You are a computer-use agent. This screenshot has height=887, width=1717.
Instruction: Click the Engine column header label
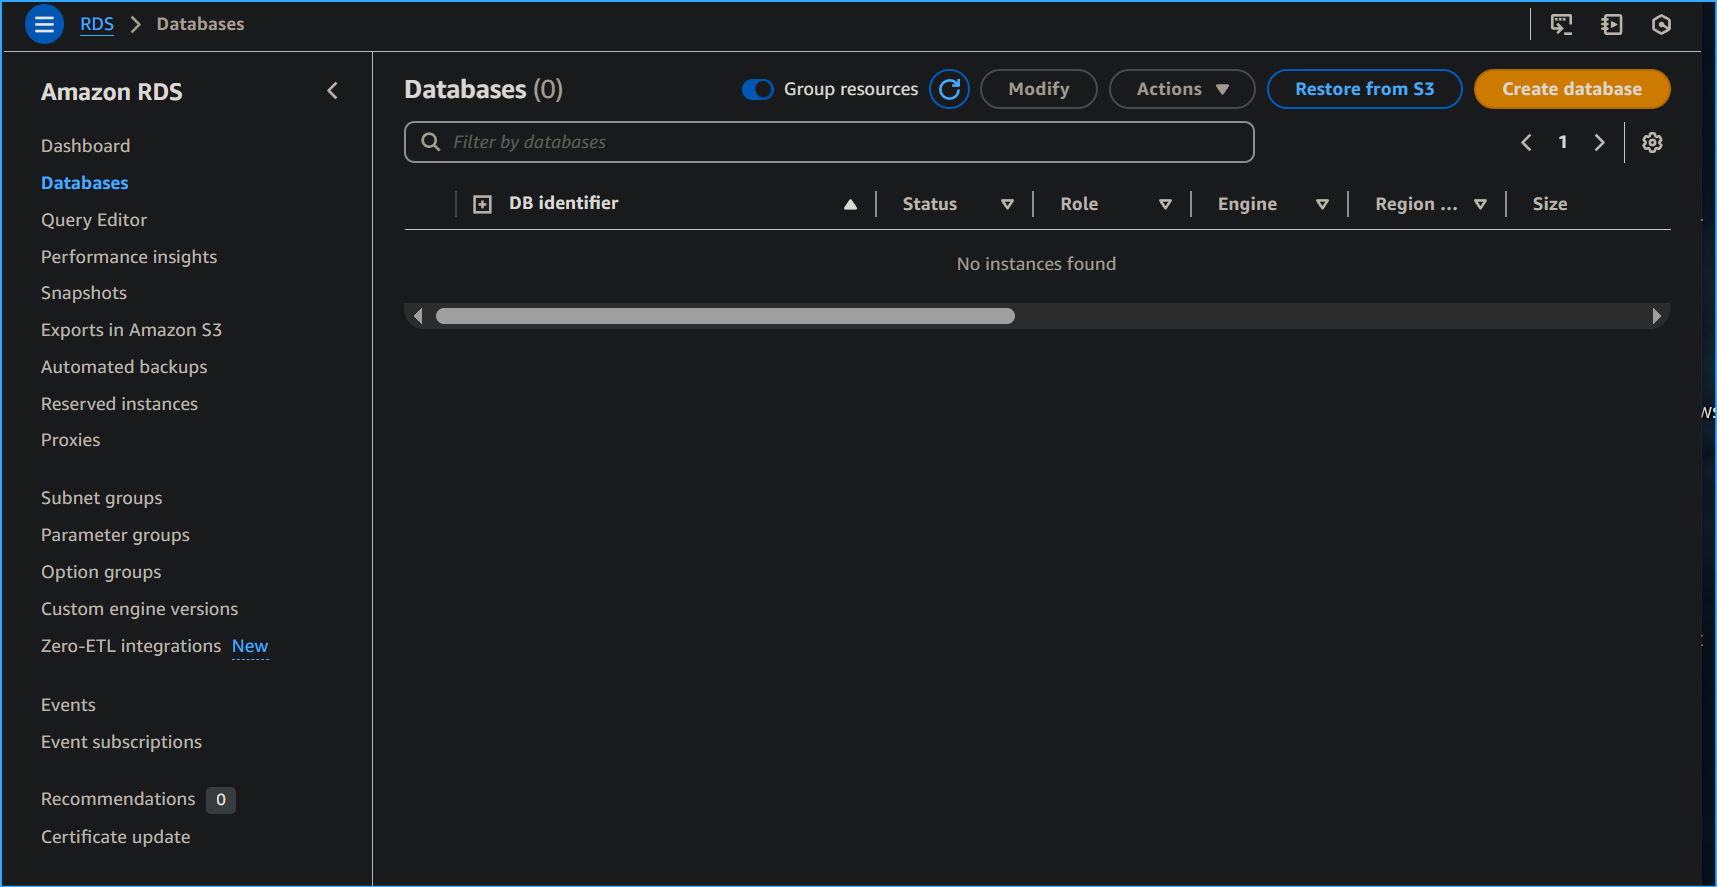[x=1247, y=204]
